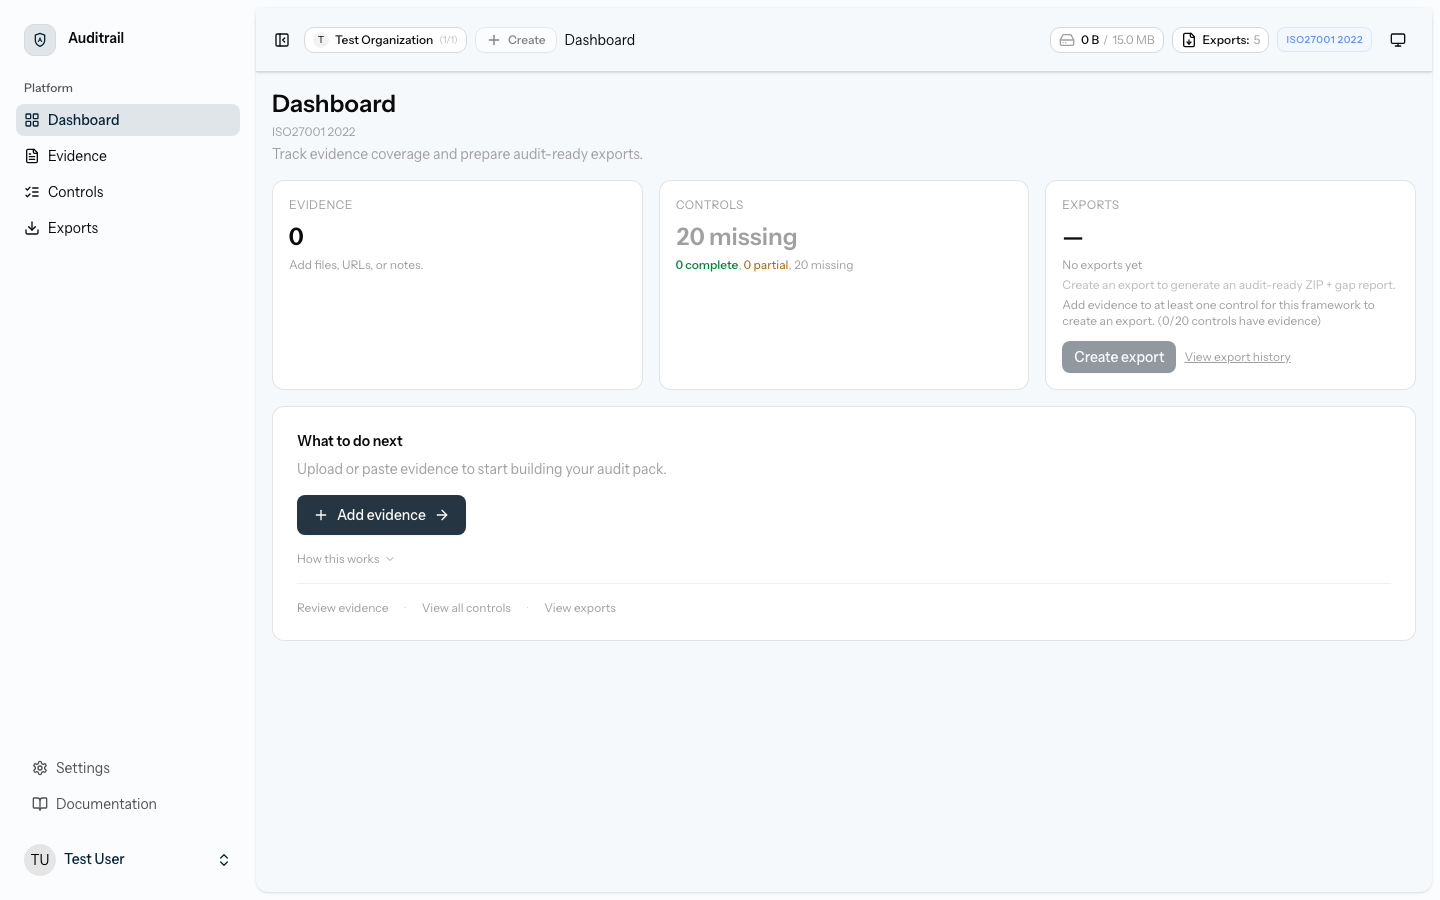Open storage usage indicator showing 0 B
Screen dimensions: 1440x900
tap(1106, 39)
